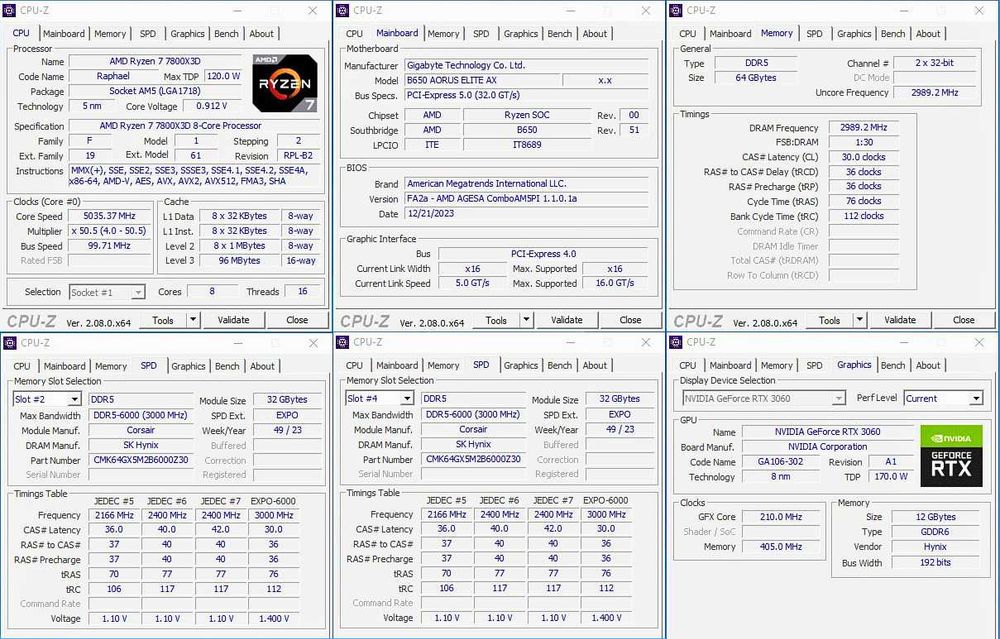Click GFX Core clock value 210.0 MHz
The width and height of the screenshot is (1000, 639).
tap(781, 517)
